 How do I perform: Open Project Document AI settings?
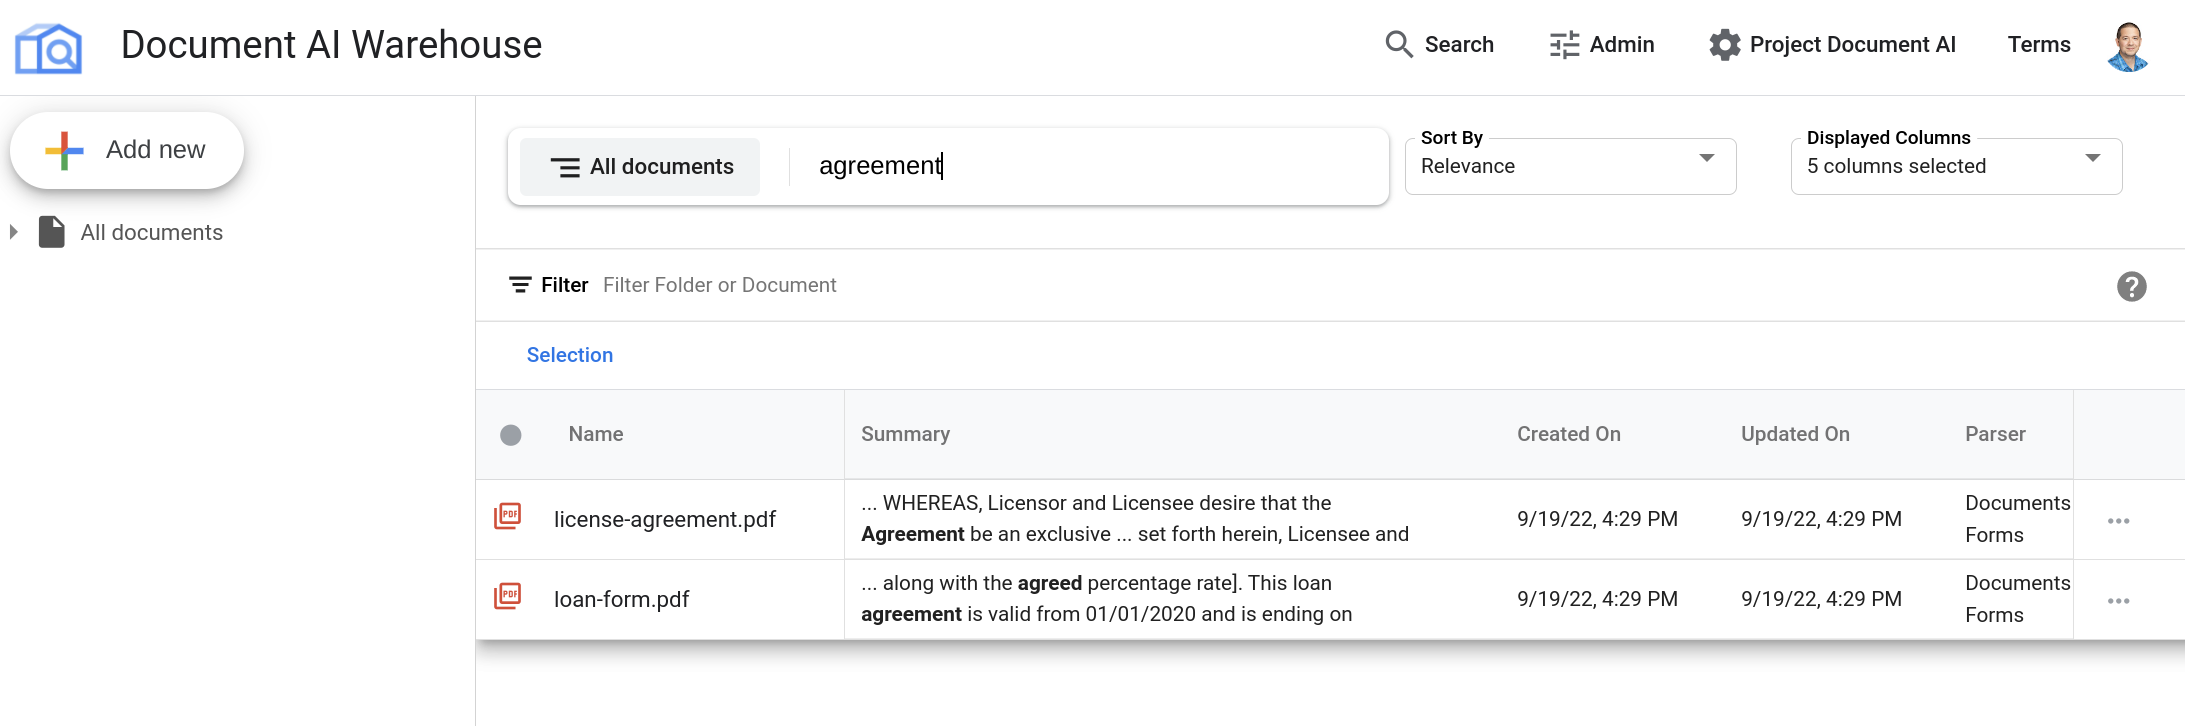1832,45
